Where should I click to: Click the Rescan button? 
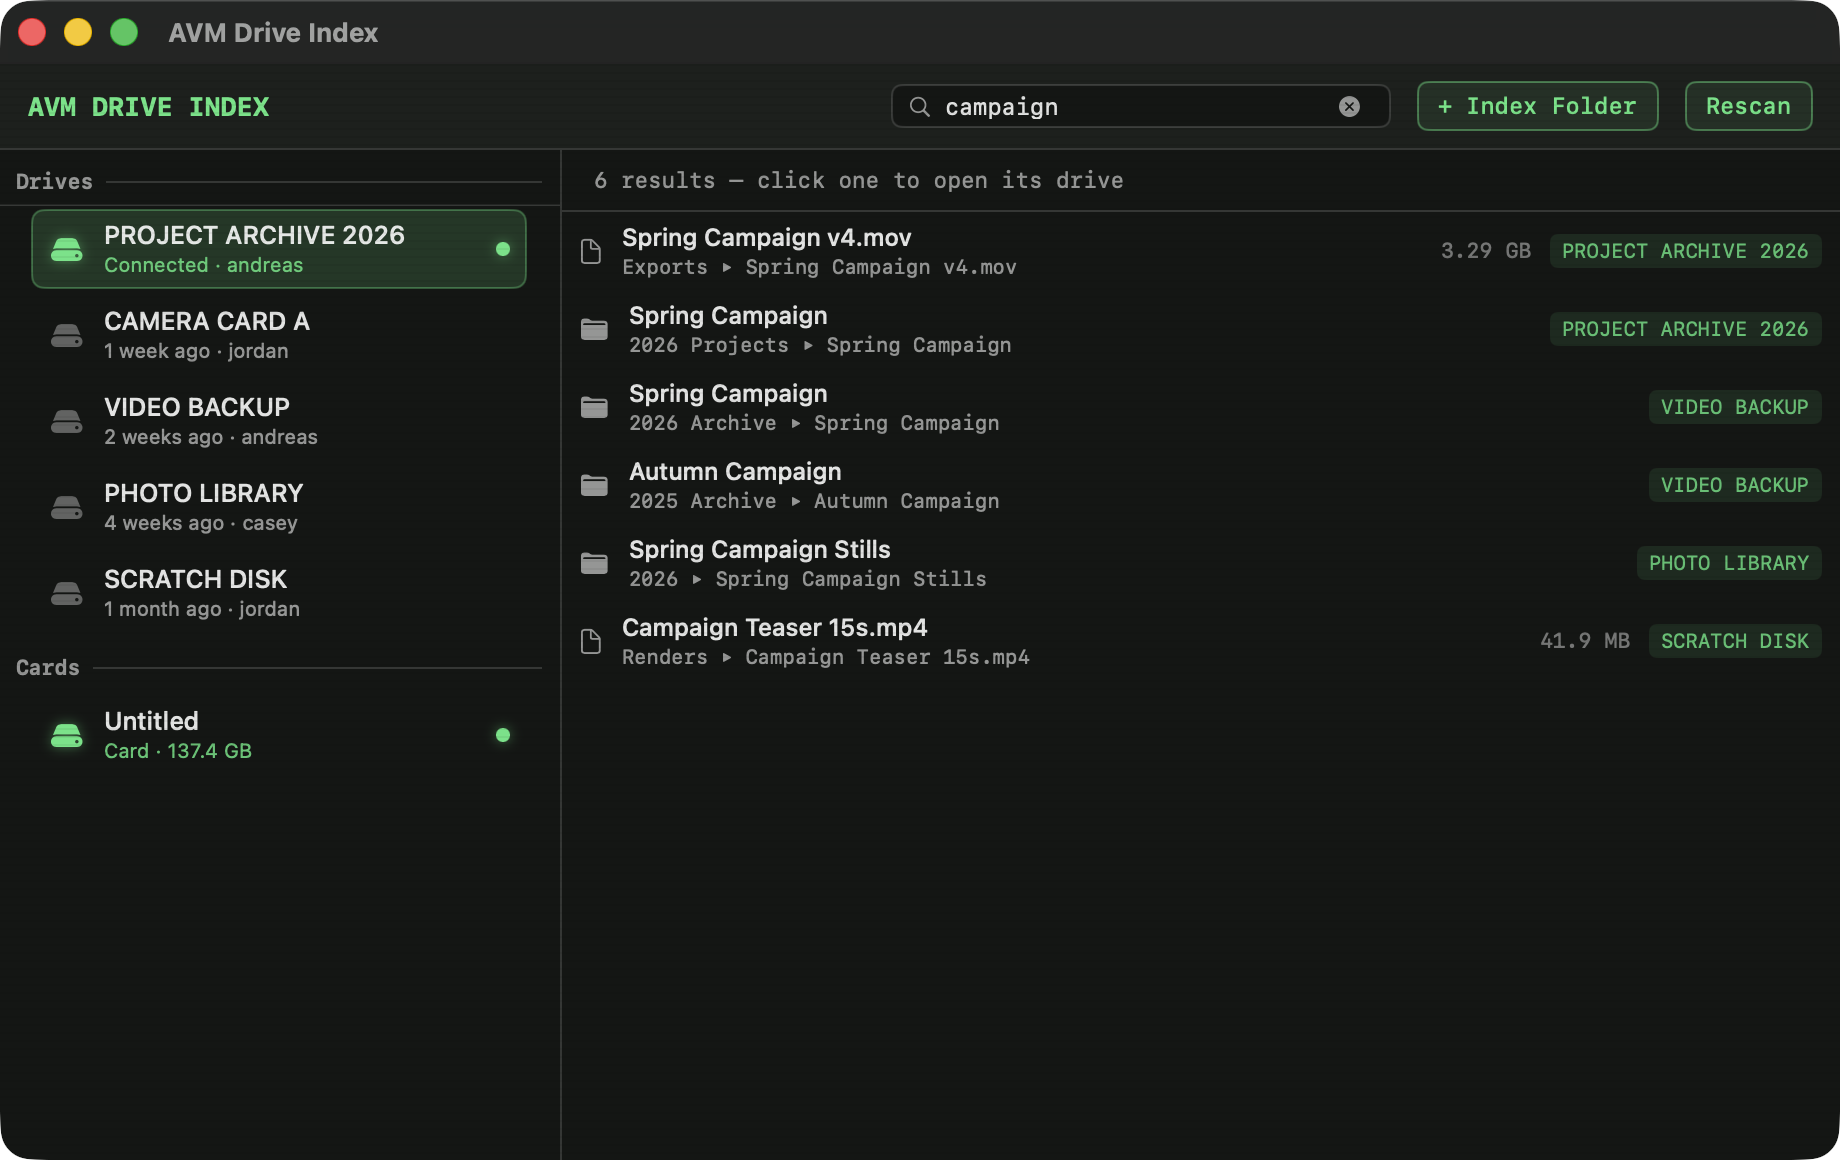[x=1748, y=106]
